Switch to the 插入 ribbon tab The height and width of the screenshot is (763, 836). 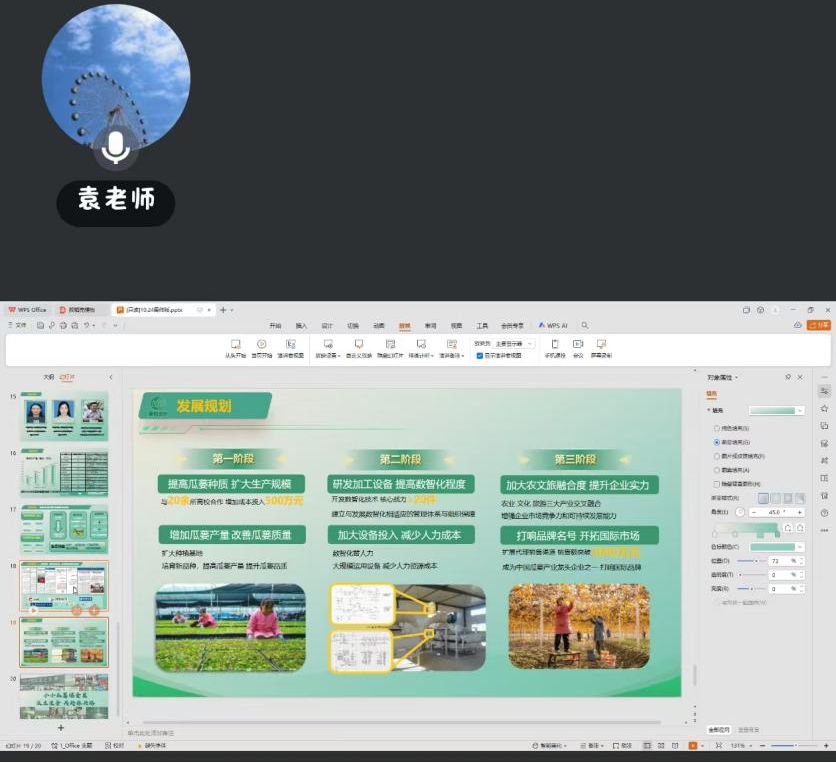pyautogui.click(x=301, y=325)
